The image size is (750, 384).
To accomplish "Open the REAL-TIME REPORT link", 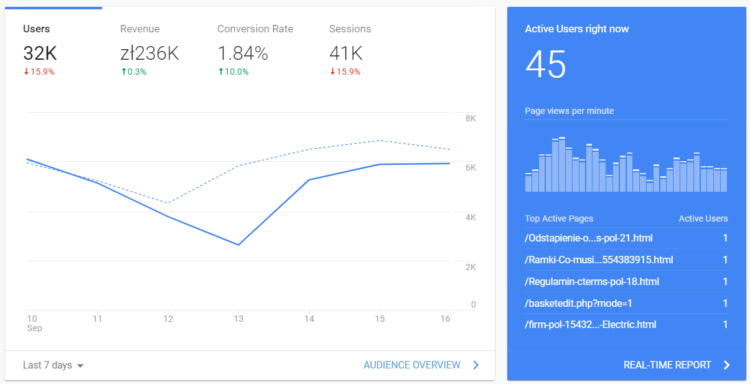I will click(x=667, y=365).
